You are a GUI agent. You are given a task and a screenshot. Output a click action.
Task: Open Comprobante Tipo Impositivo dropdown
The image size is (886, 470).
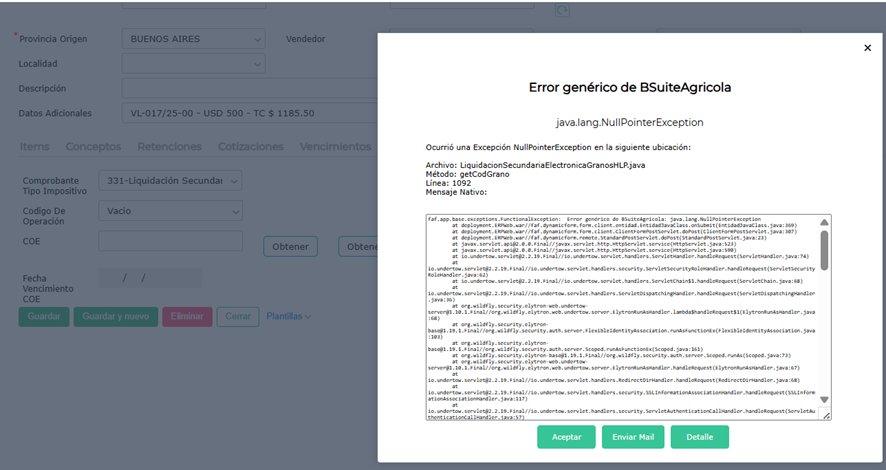[x=170, y=181]
